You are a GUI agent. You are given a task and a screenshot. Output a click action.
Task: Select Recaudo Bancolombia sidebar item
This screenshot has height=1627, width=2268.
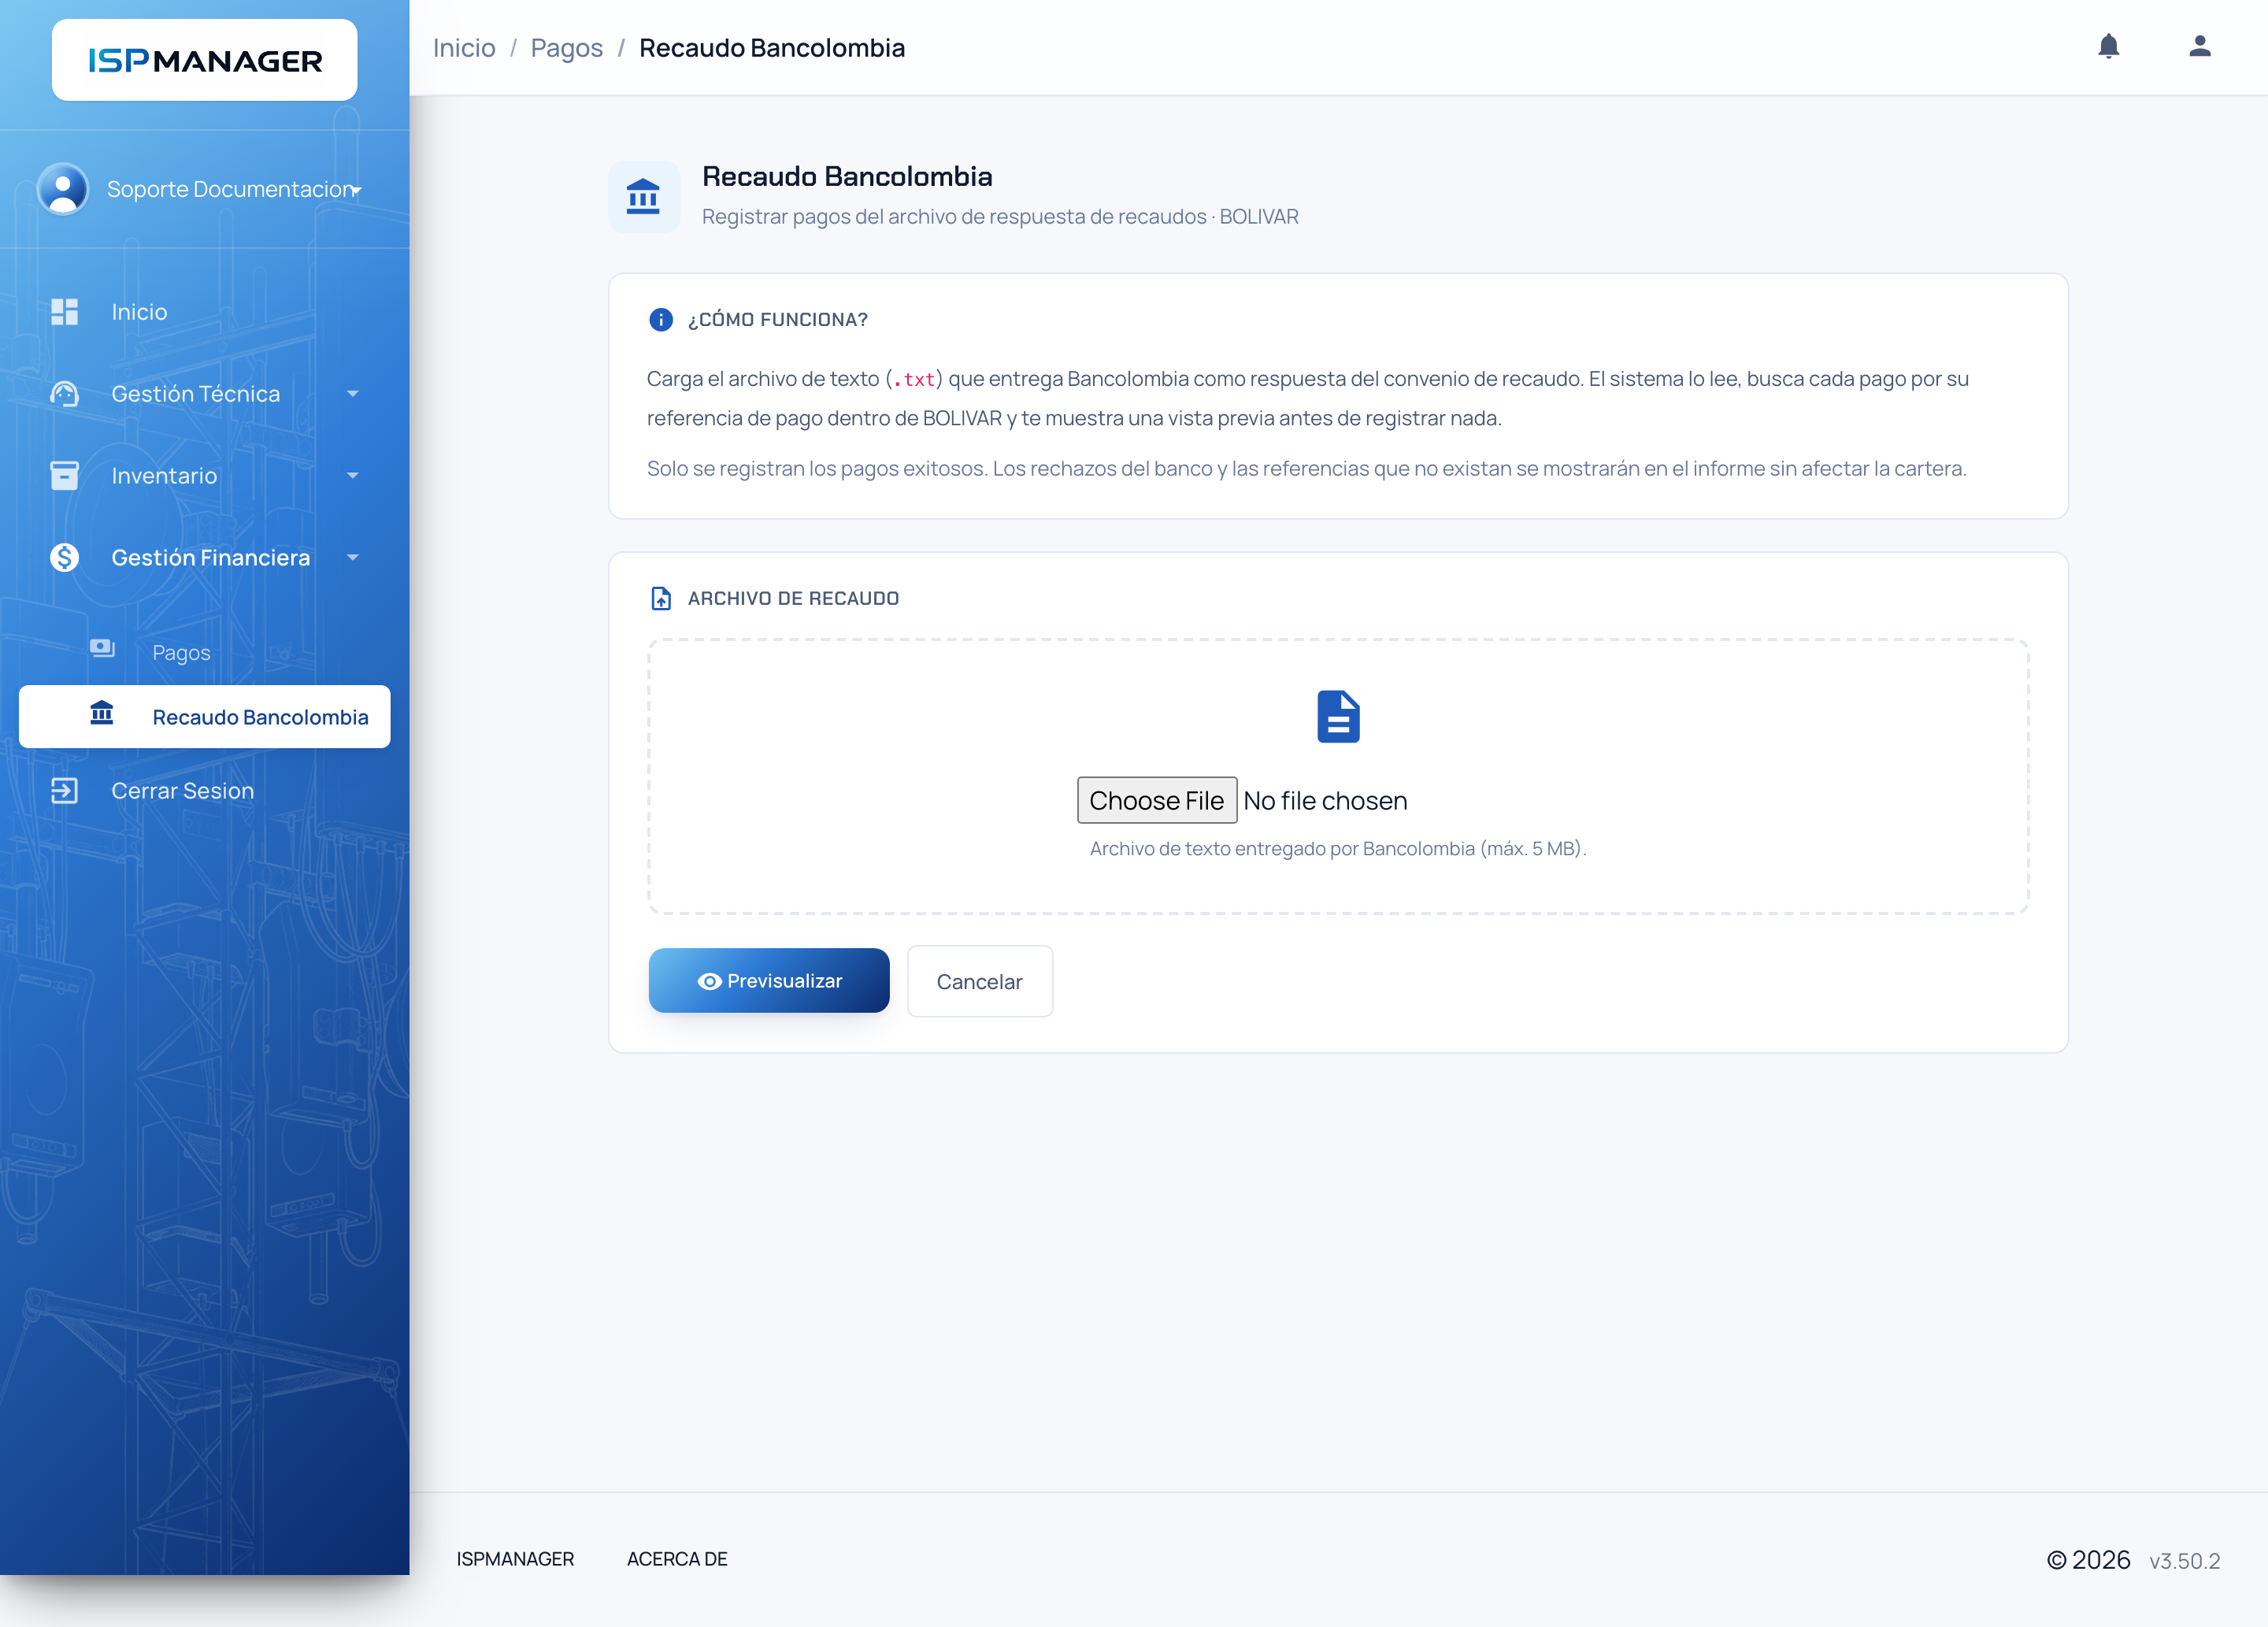(204, 717)
